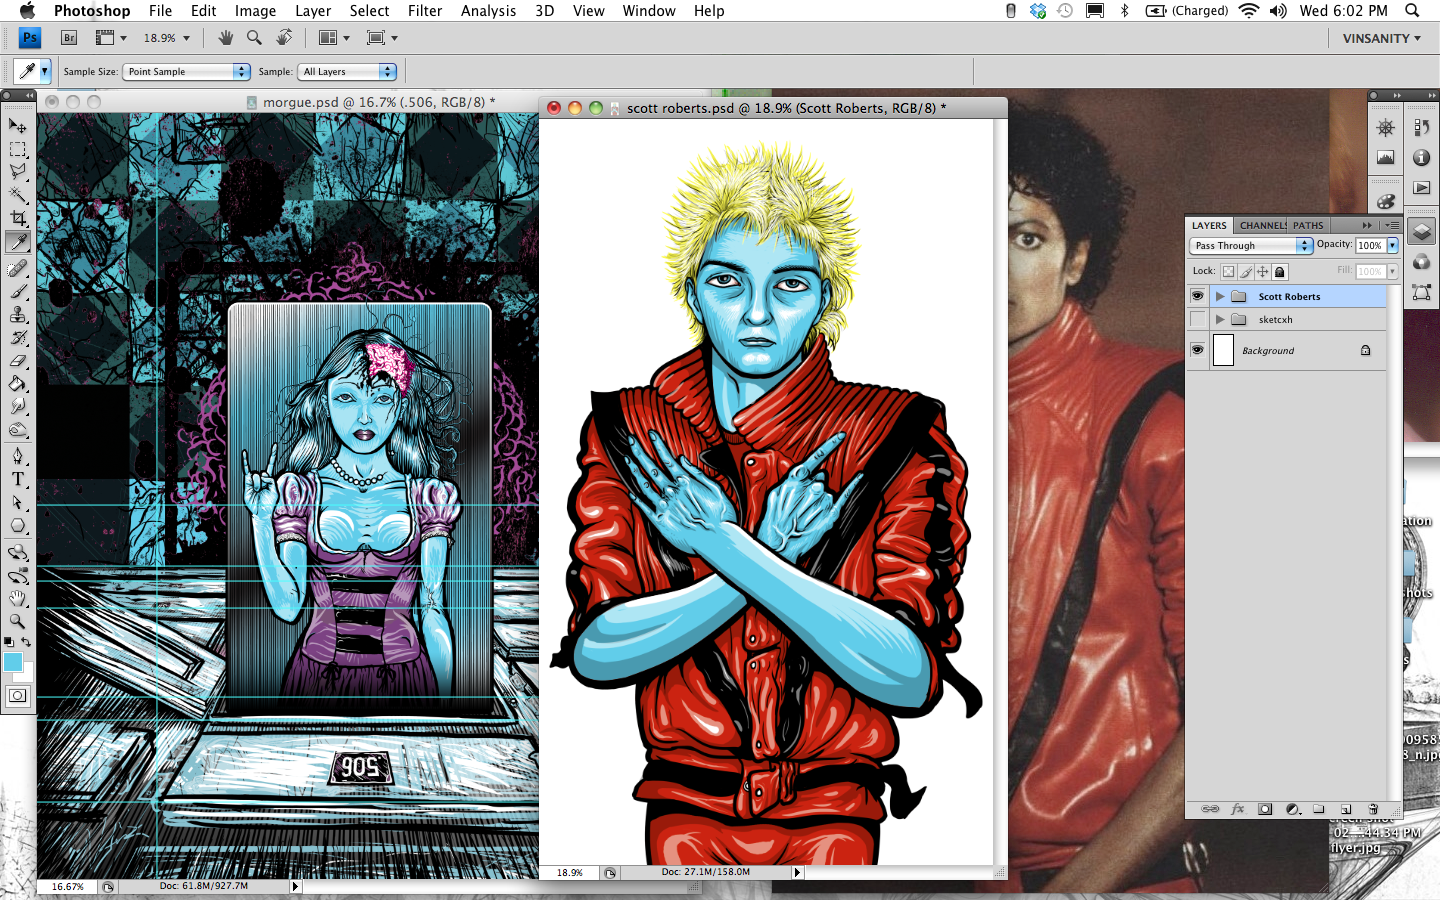Screen dimensions: 1440x900
Task: Add a layer mask from Layers panel
Action: pyautogui.click(x=1265, y=809)
